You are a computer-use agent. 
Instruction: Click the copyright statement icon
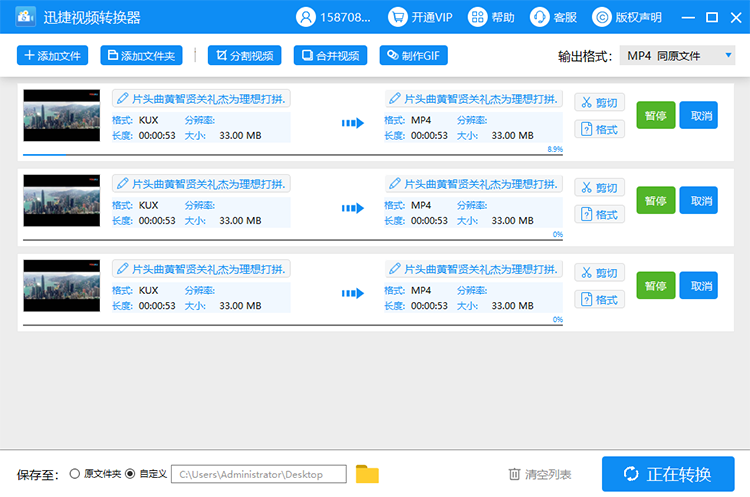coord(602,18)
